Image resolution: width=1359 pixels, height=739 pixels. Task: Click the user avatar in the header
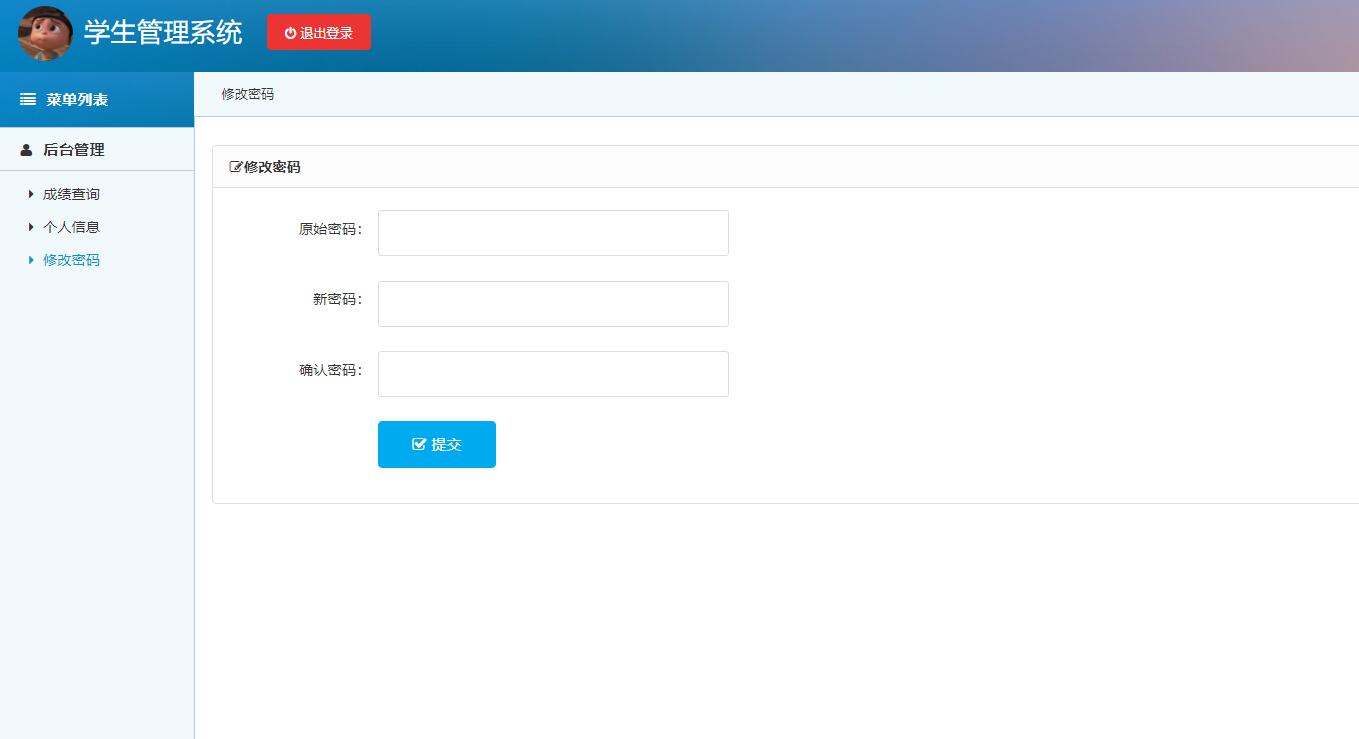[45, 34]
